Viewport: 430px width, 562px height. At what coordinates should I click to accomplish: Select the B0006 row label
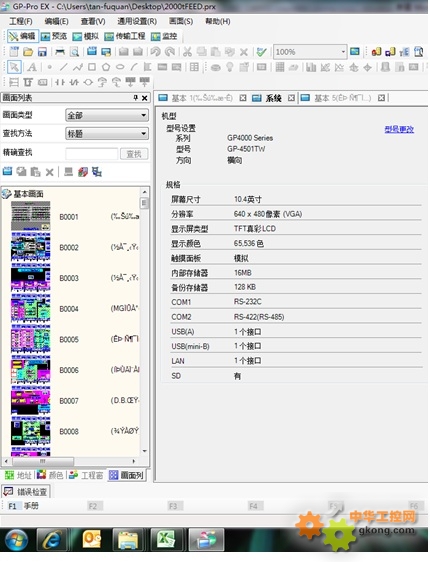click(x=69, y=370)
